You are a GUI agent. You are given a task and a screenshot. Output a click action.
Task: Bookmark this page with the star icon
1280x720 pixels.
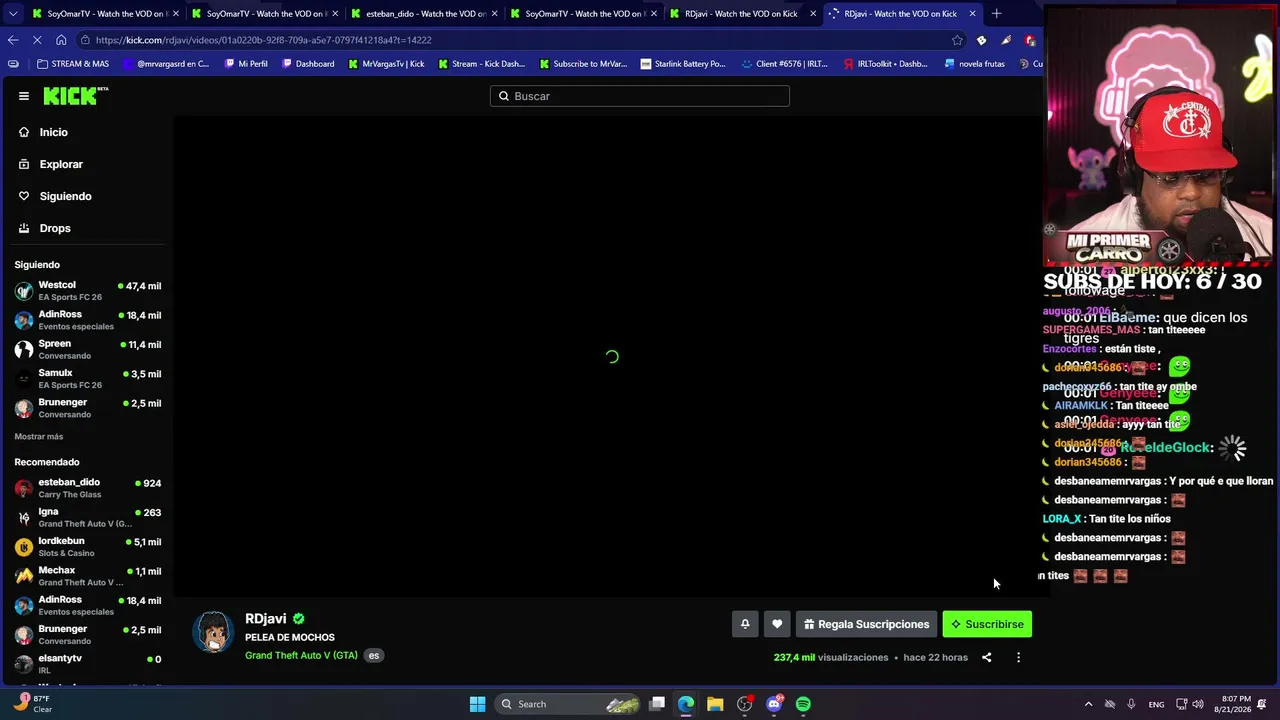point(957,40)
